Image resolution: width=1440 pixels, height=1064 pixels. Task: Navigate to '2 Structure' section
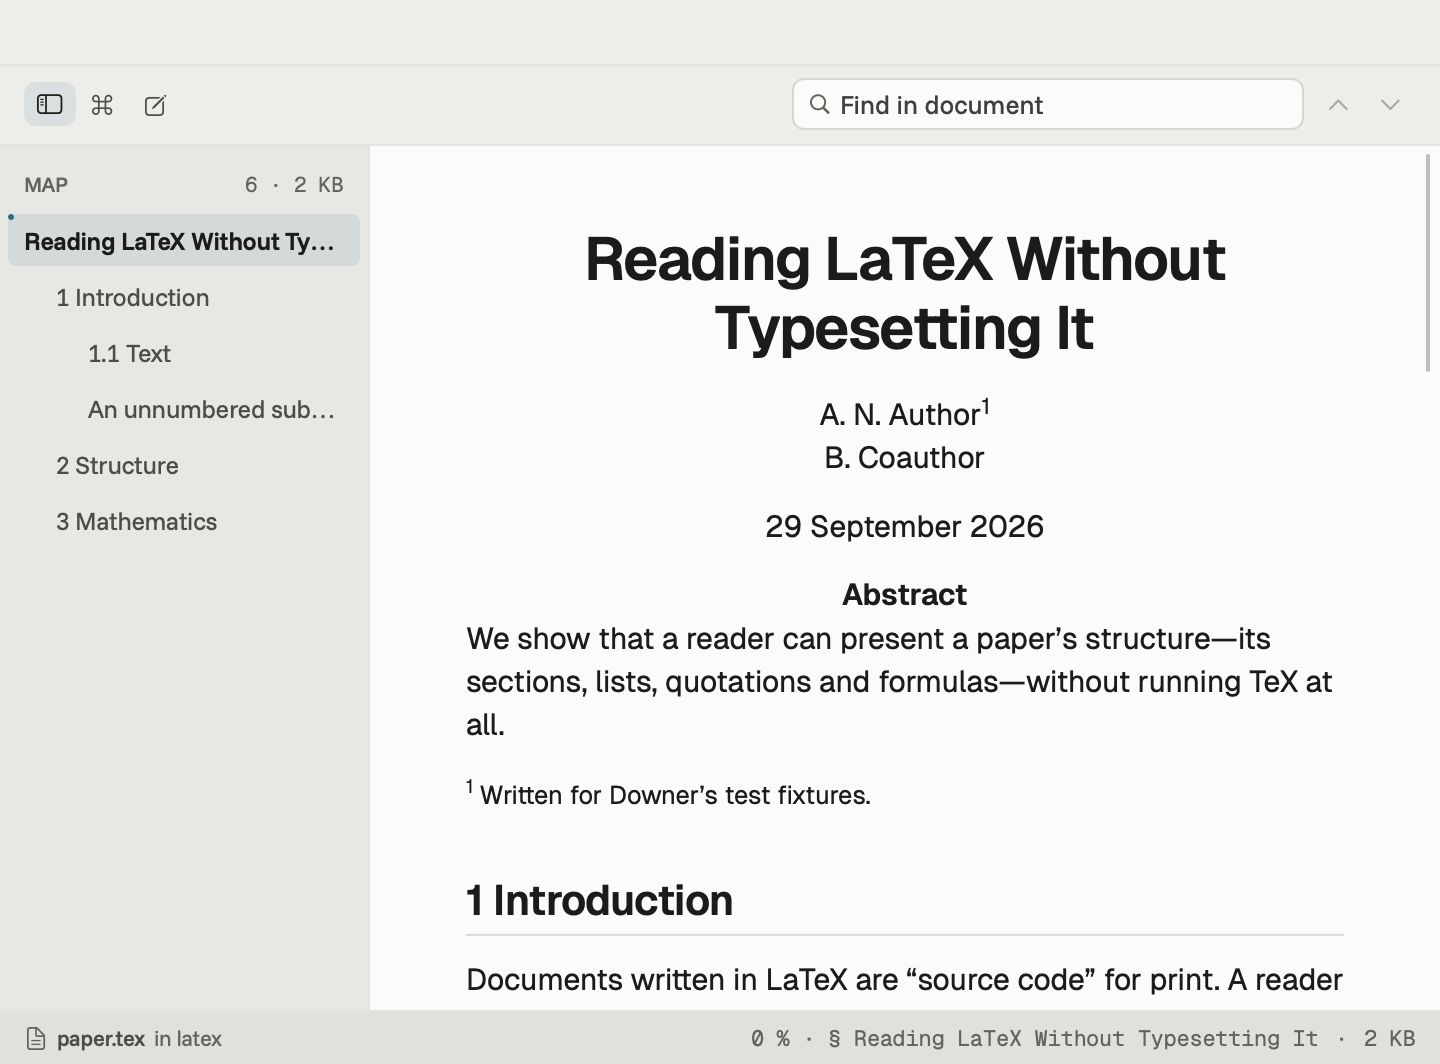pos(184,465)
